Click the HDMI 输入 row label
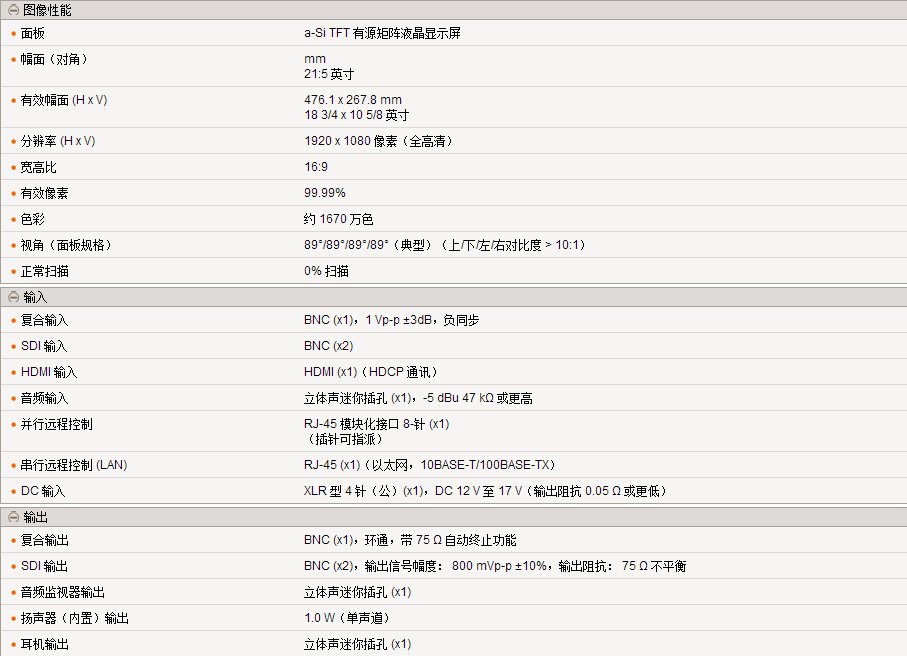Image resolution: width=907 pixels, height=656 pixels. [49, 372]
